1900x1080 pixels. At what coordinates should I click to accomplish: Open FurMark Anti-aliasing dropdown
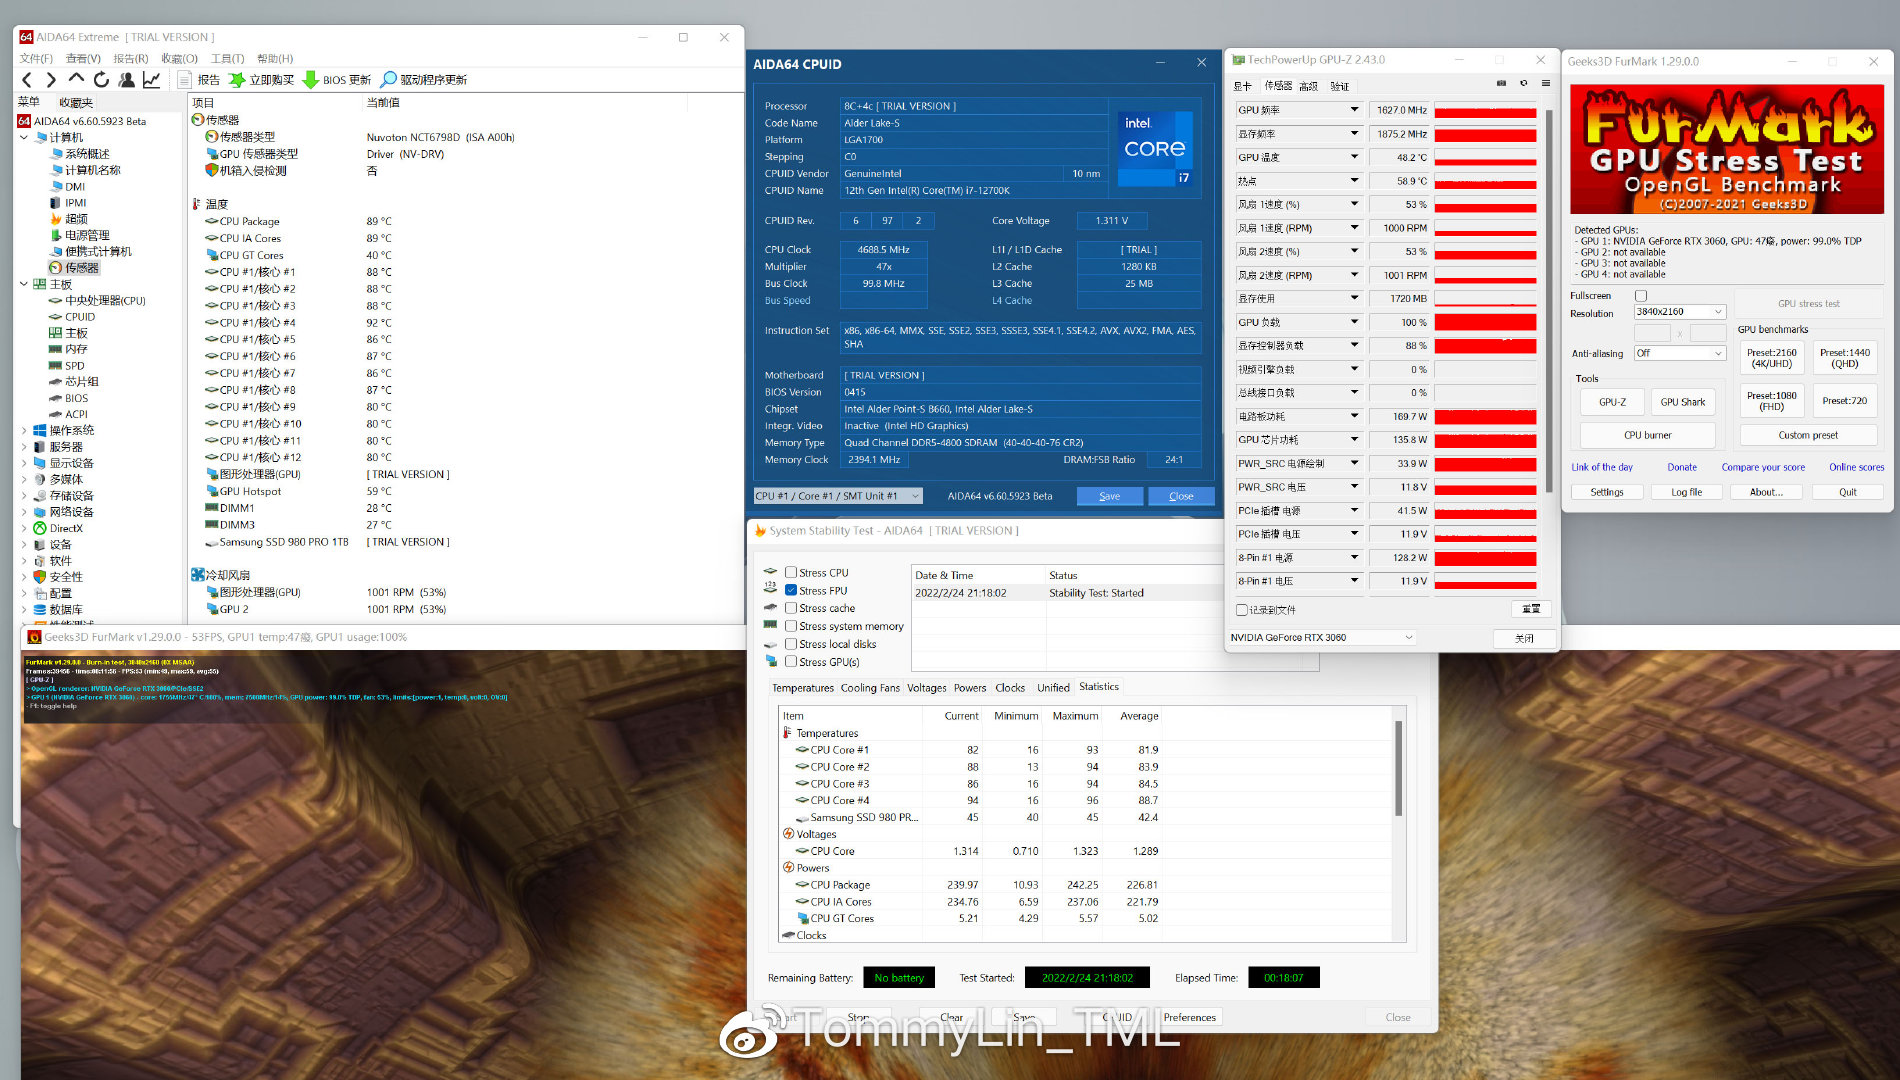point(1680,353)
